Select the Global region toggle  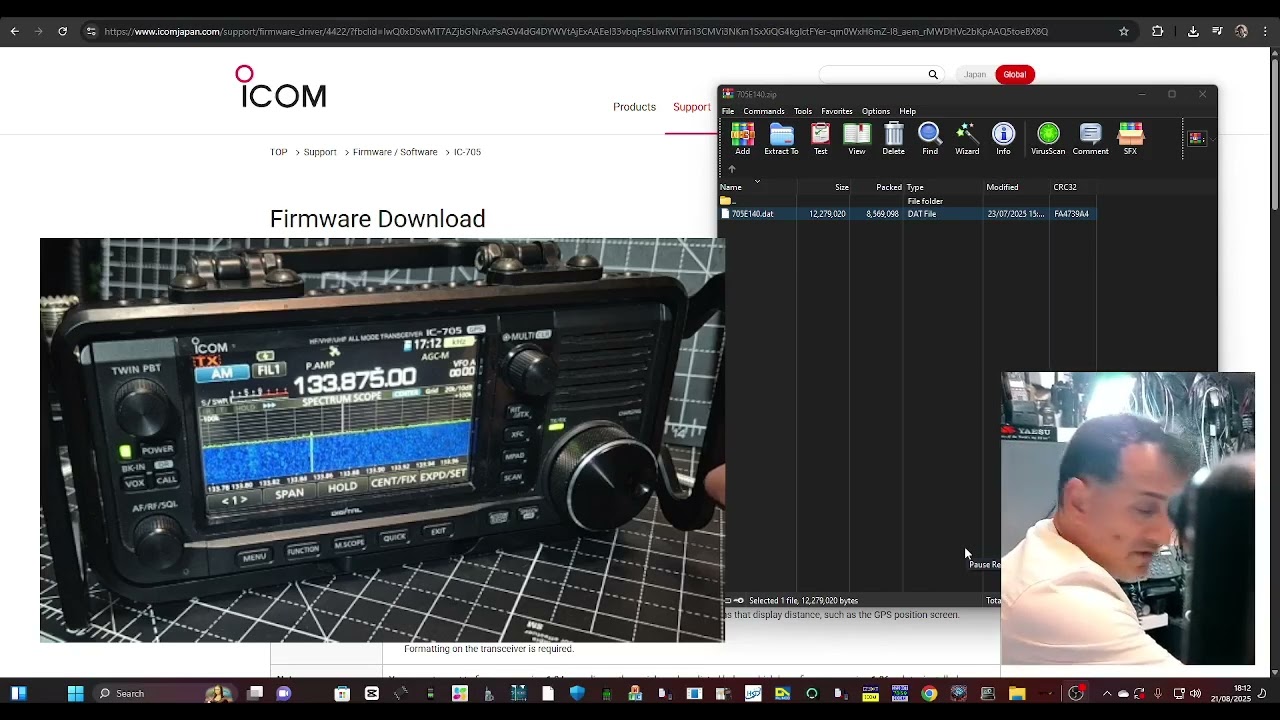click(x=1015, y=74)
